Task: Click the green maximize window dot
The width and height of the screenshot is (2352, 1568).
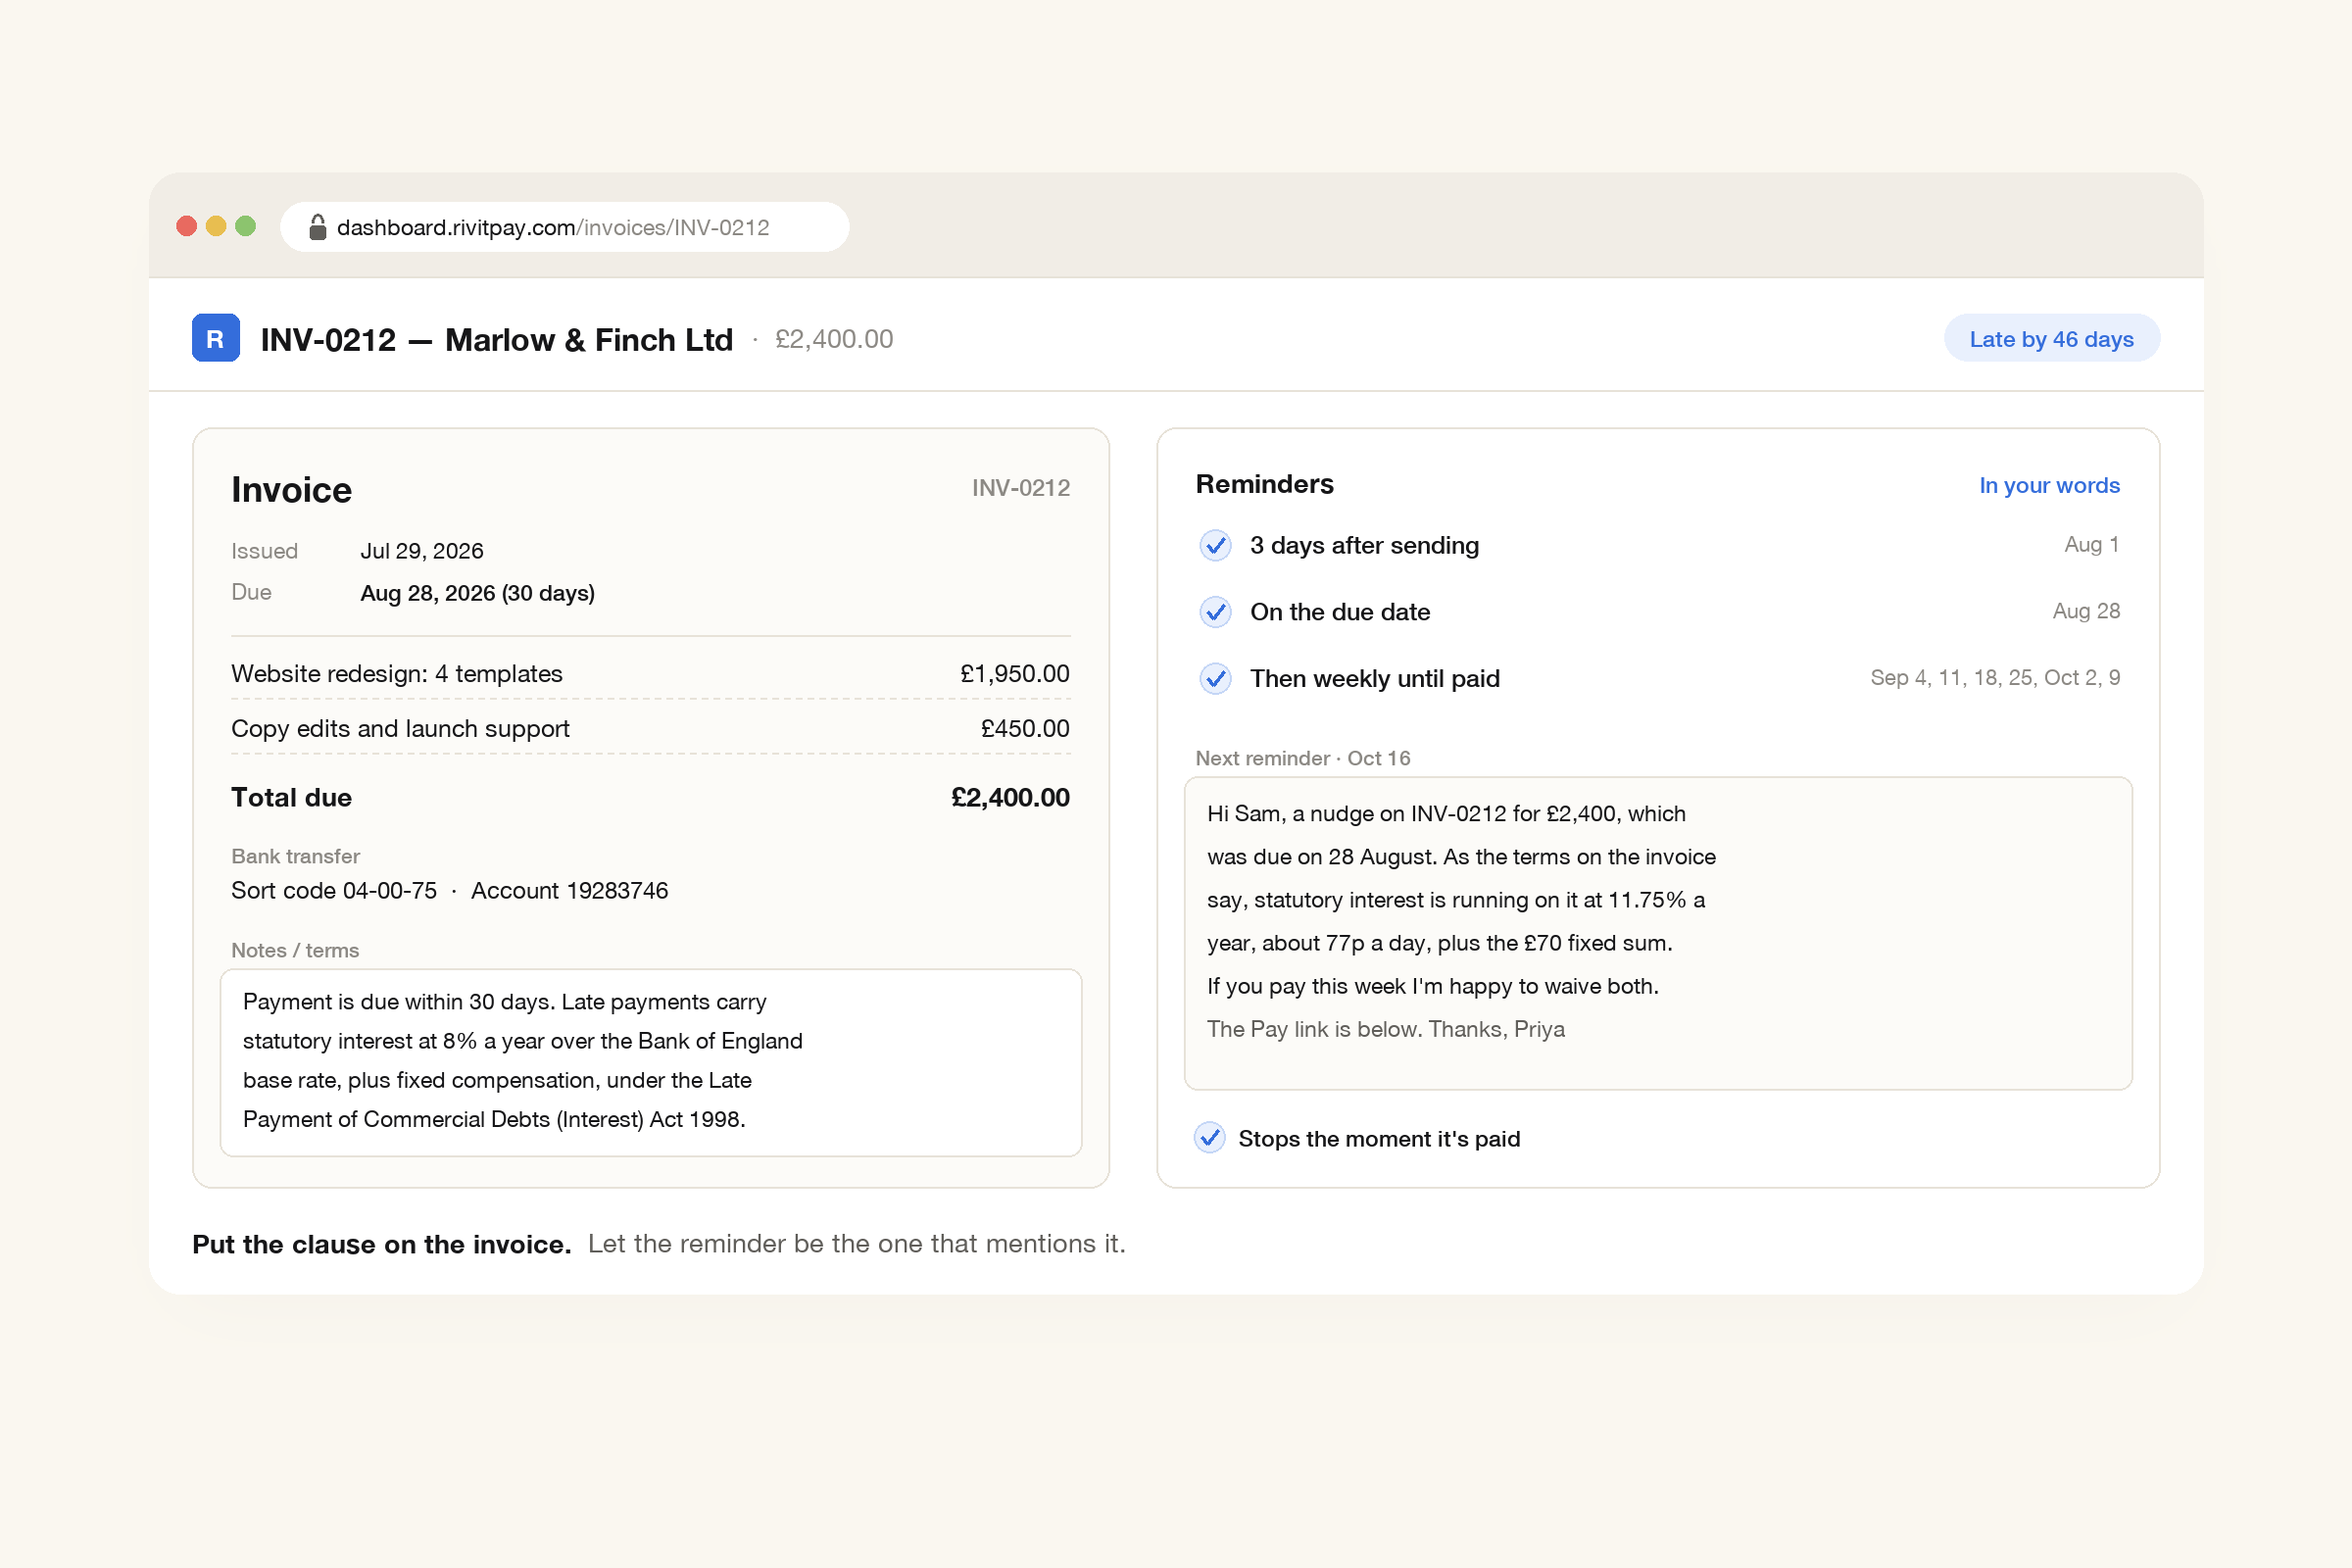Action: 245,226
